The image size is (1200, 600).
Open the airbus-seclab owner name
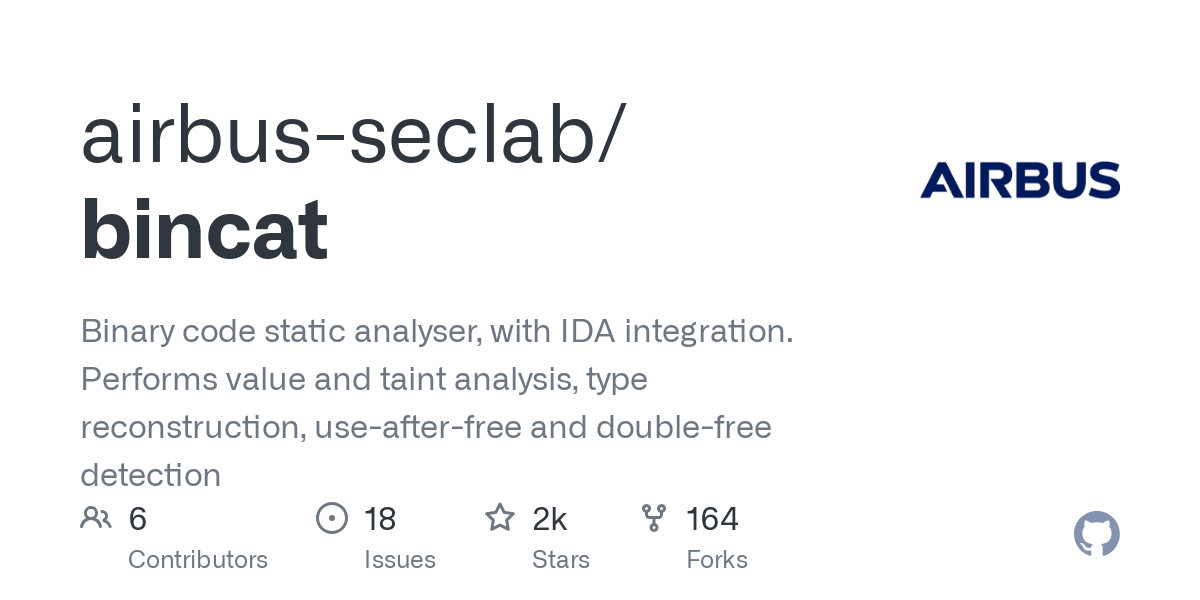352,136
